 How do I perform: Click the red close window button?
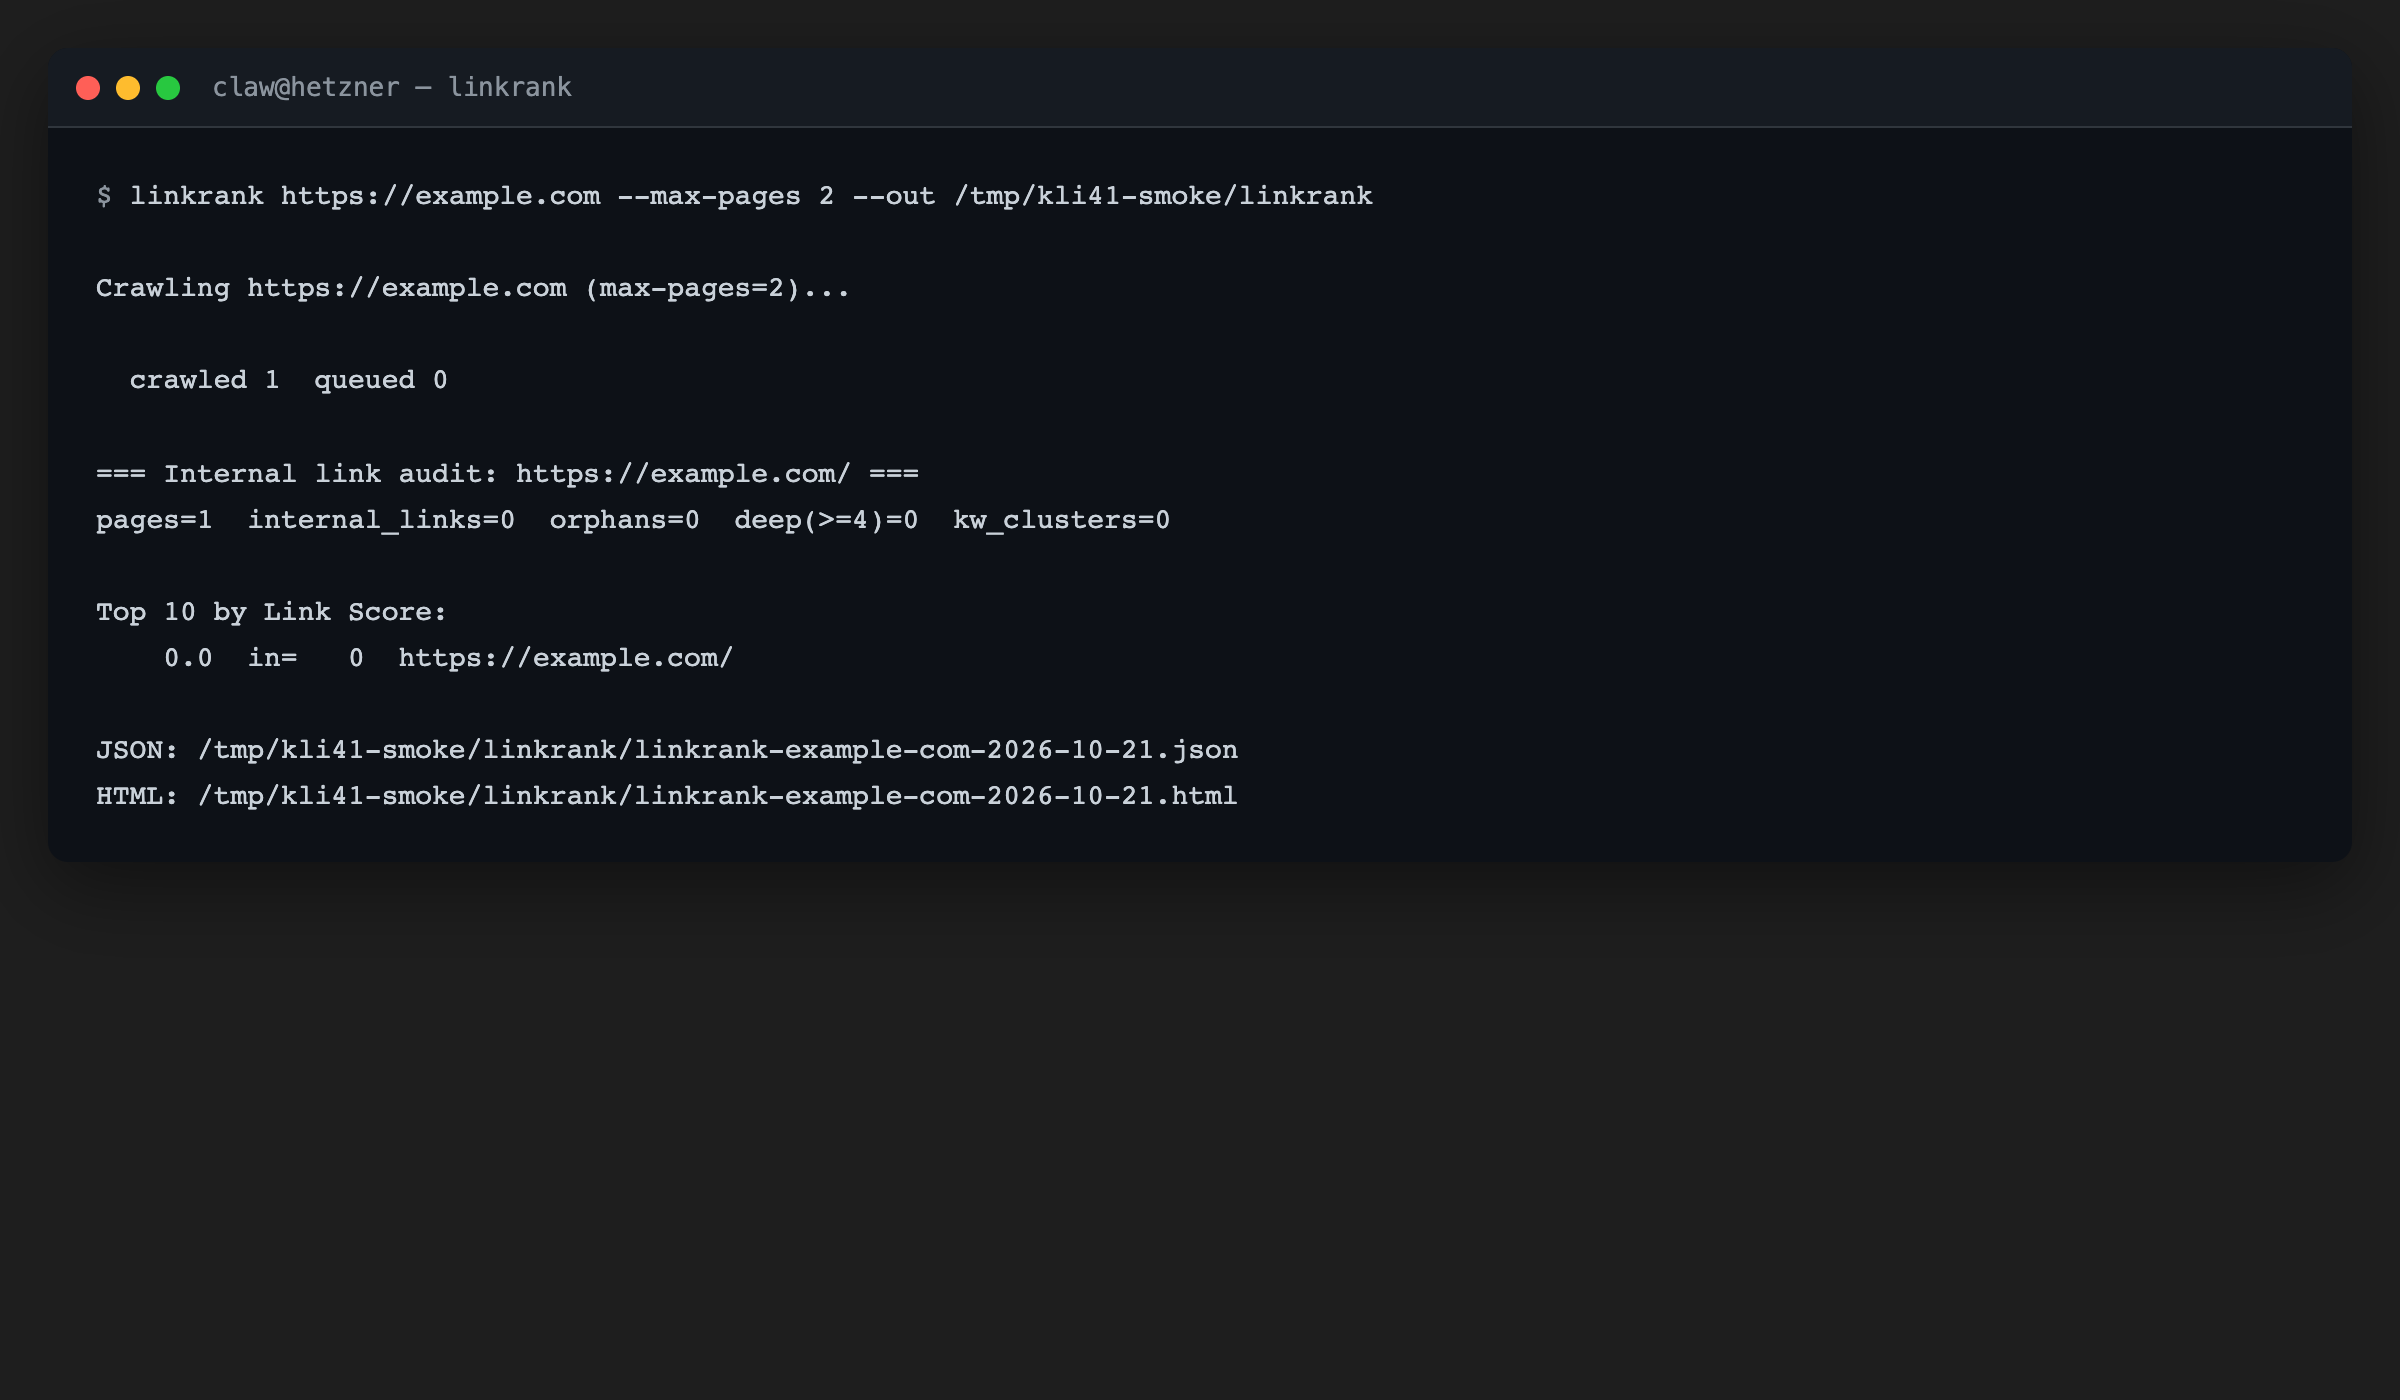(88, 88)
